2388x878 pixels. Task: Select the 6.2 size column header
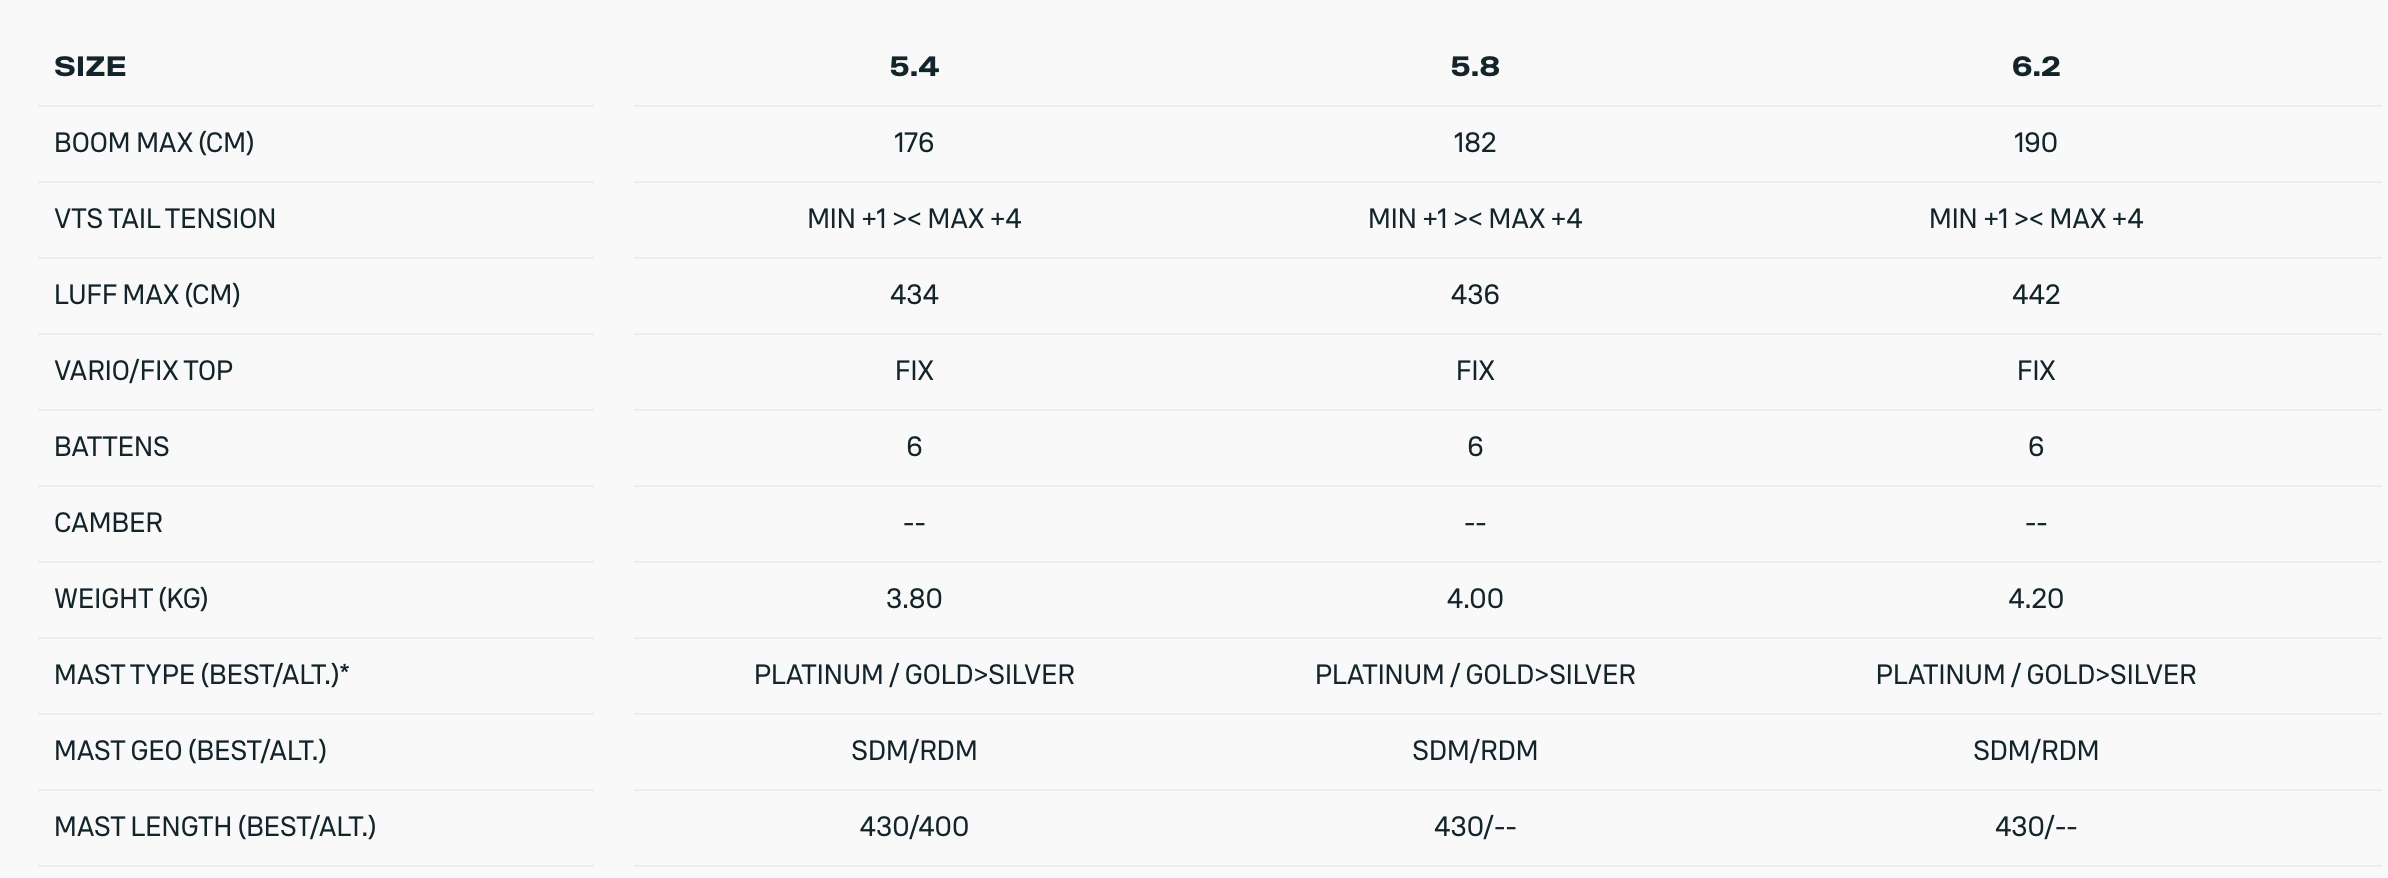coord(2036,67)
